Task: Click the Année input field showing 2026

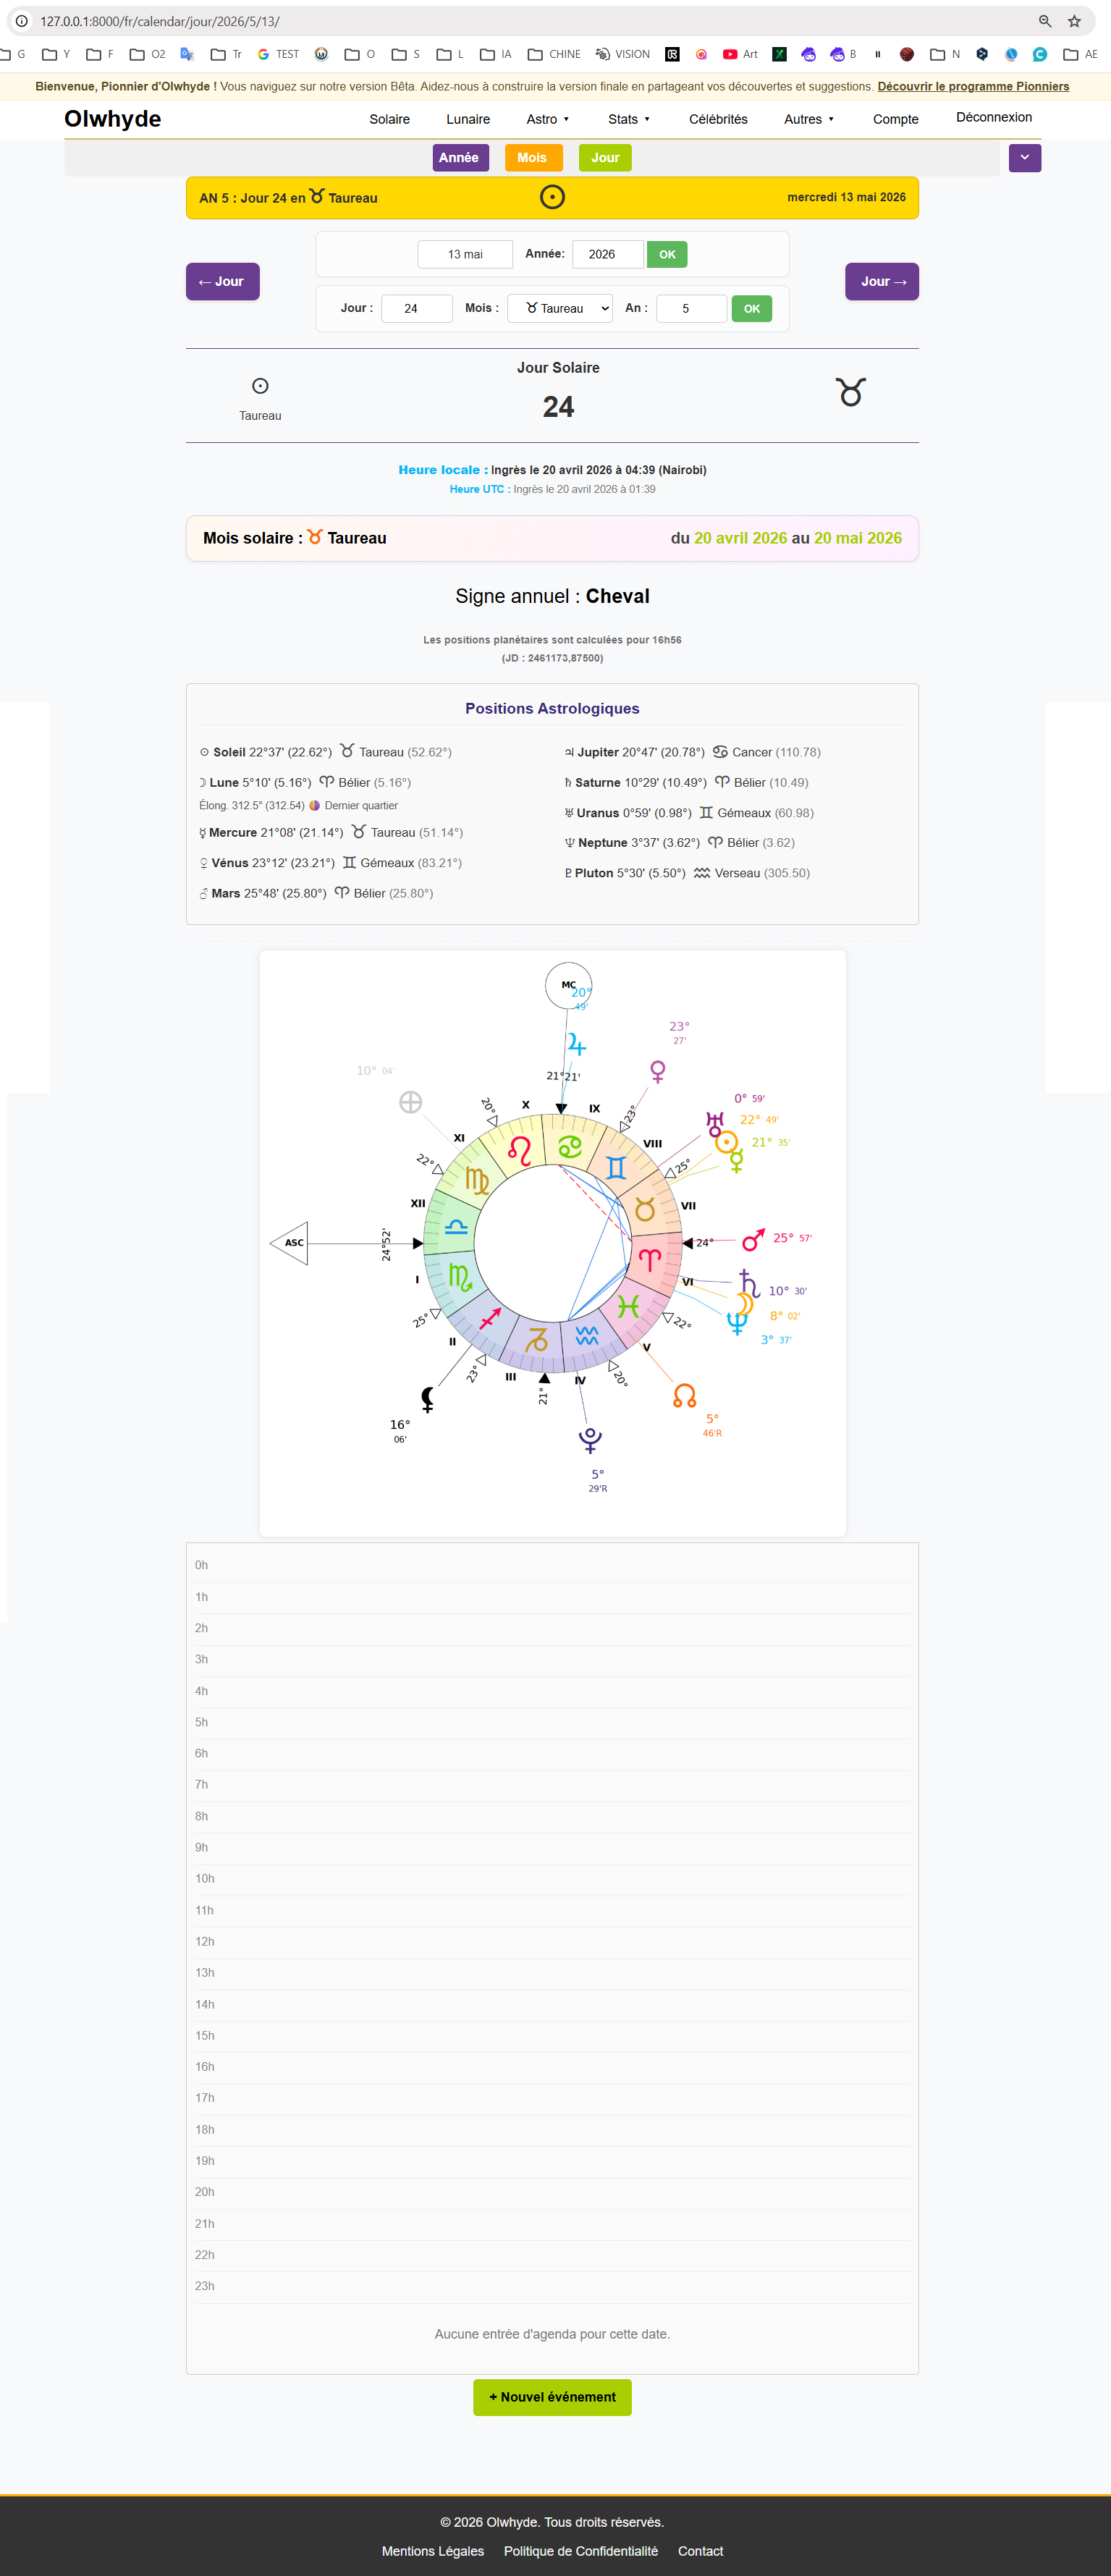Action: [x=608, y=254]
